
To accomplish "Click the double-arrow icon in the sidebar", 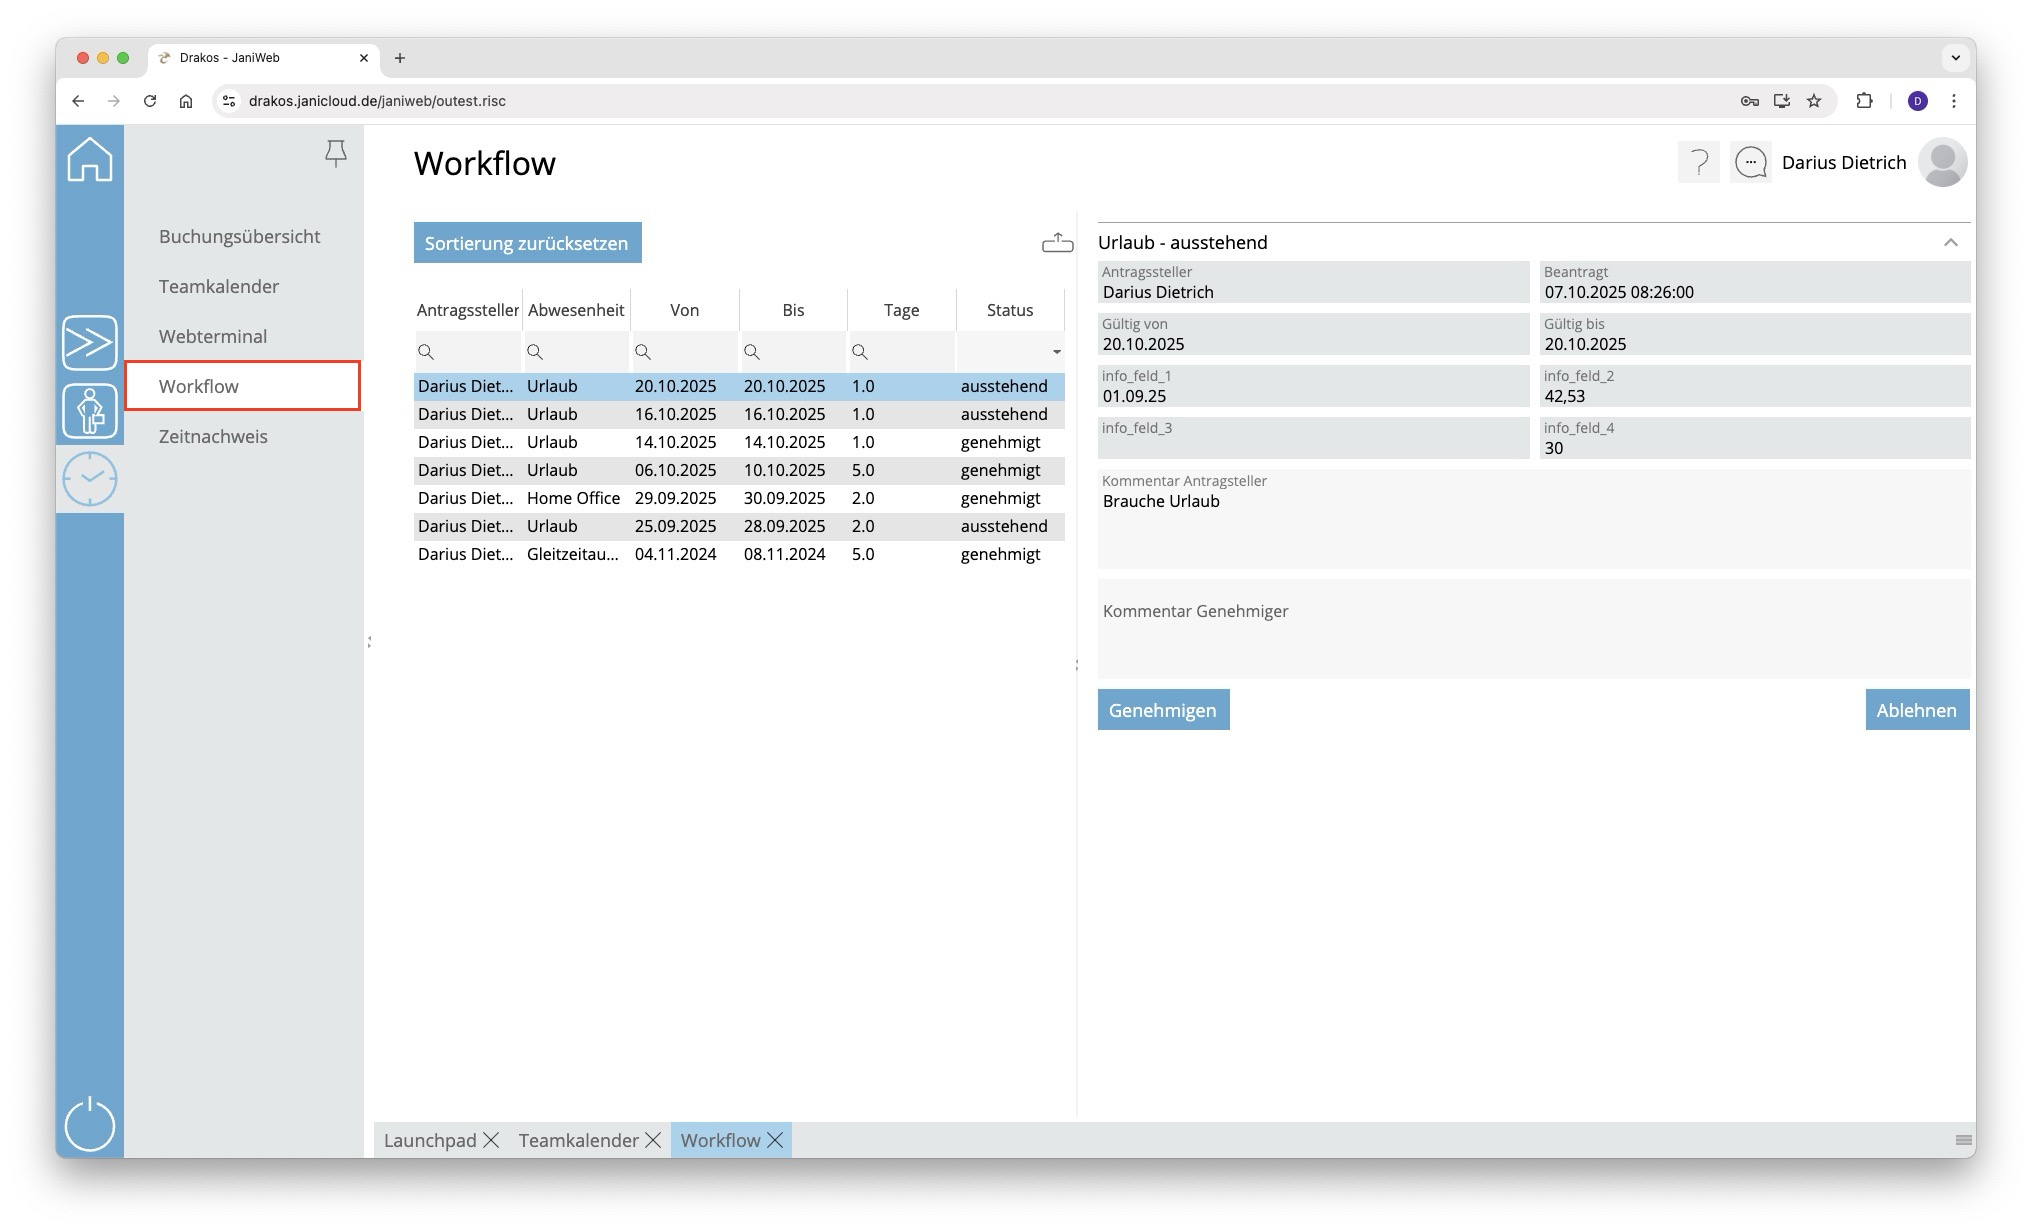I will [90, 343].
